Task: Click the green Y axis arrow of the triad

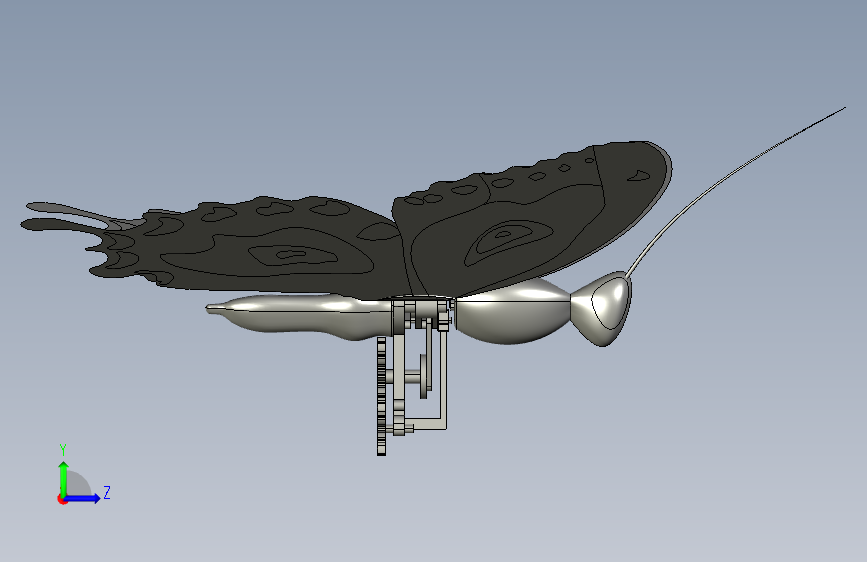Action: click(64, 478)
